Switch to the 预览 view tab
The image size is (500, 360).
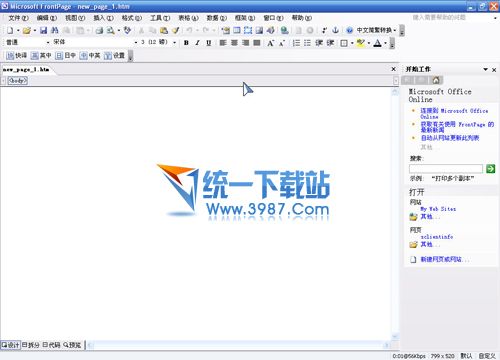[x=72, y=345]
